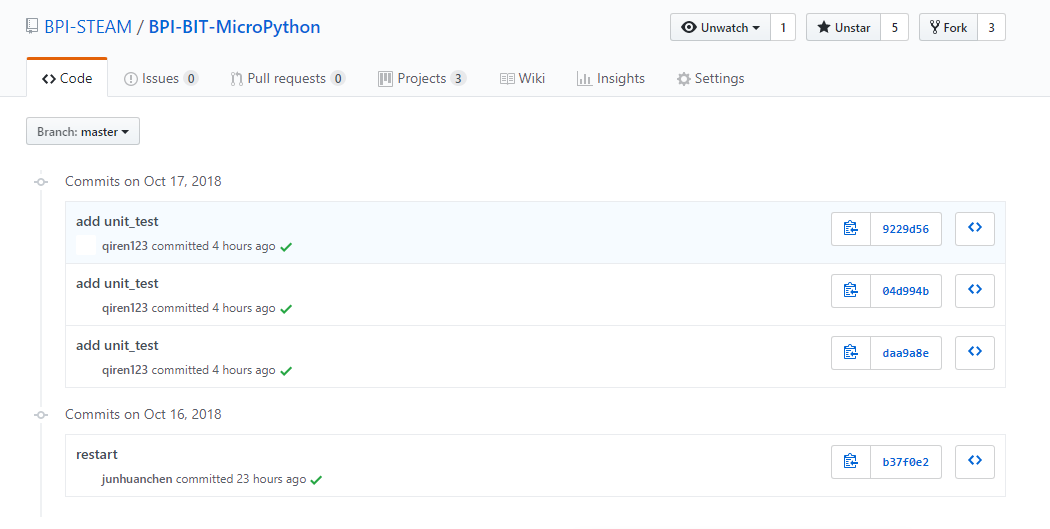1050x529 pixels.
Task: Switch to the Code tab
Action: pyautogui.click(x=67, y=78)
